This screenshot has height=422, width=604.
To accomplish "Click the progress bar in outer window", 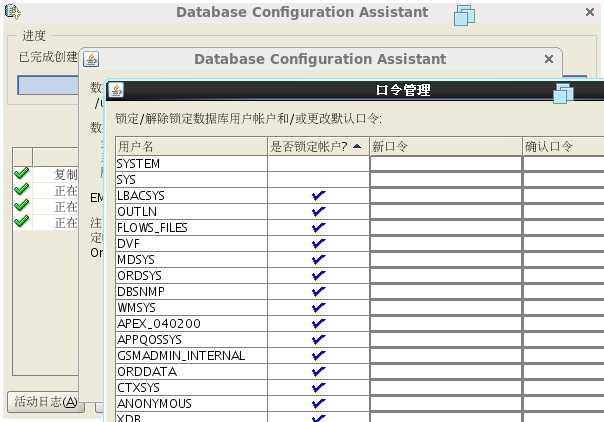I will click(48, 85).
